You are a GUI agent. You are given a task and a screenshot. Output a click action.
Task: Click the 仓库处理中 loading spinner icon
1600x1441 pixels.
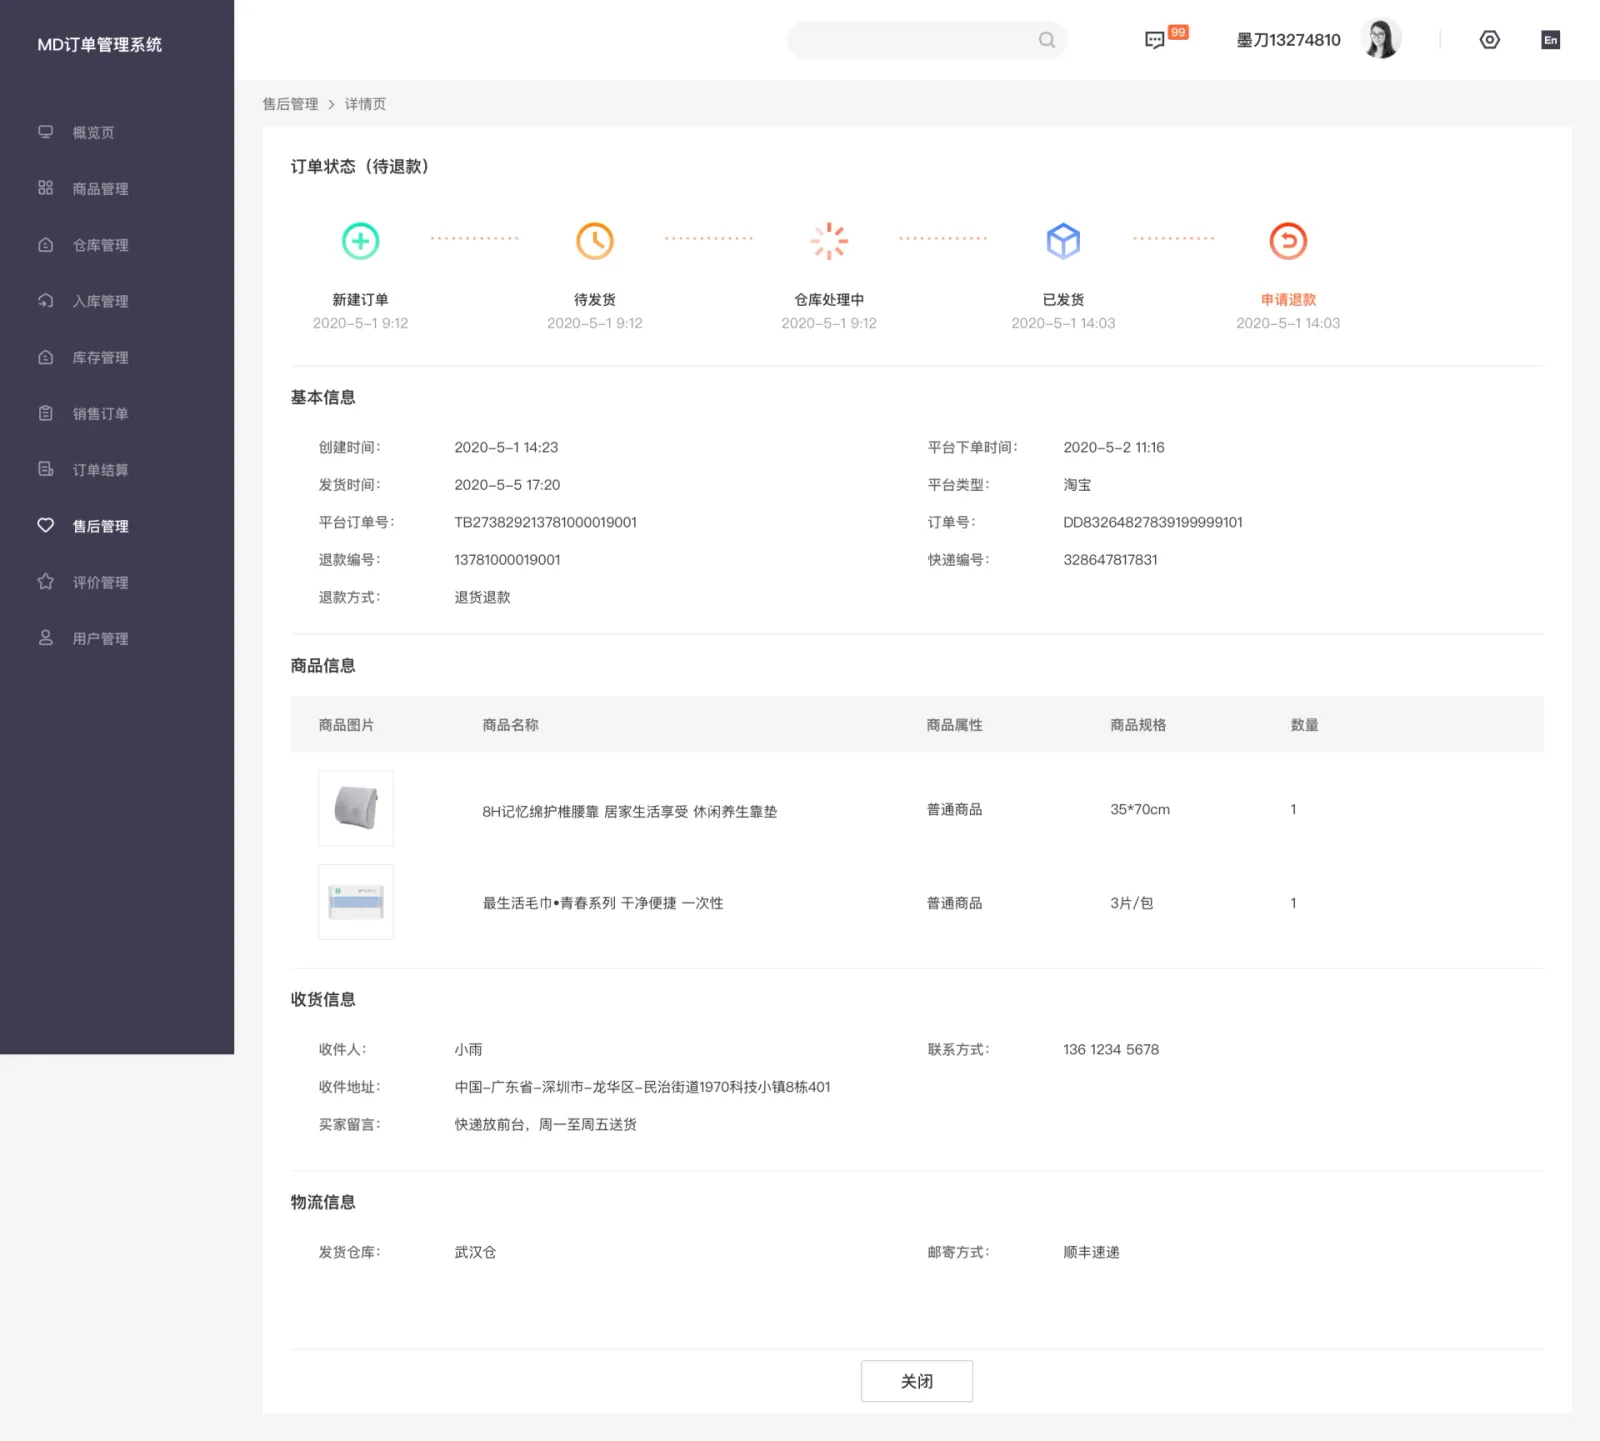tap(829, 241)
